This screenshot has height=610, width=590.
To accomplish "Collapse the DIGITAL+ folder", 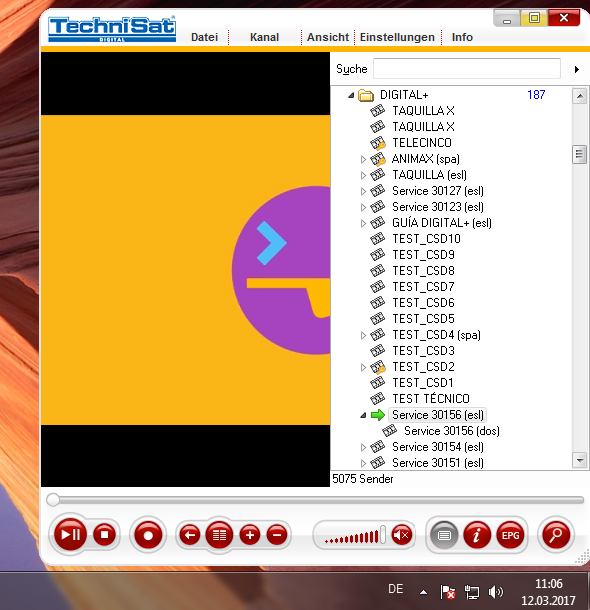I will point(351,95).
